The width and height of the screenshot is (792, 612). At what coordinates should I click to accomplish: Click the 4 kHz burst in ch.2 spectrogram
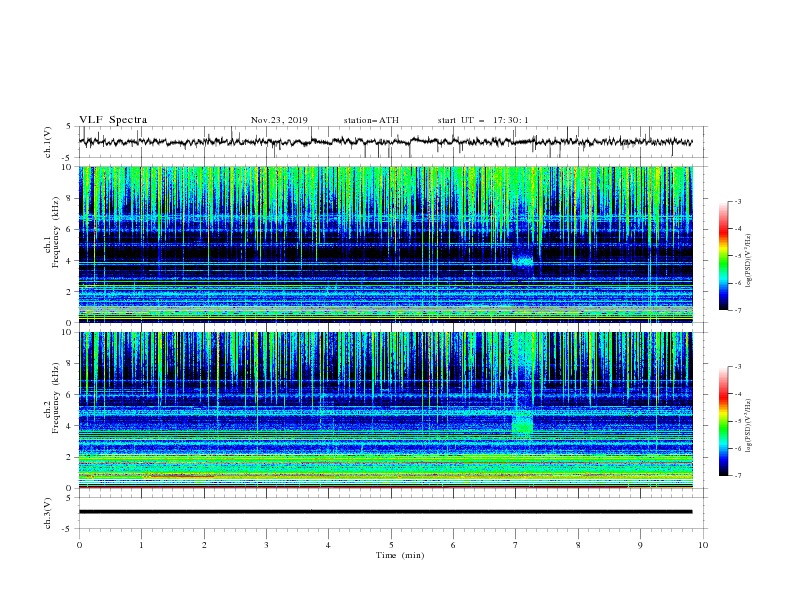522,423
